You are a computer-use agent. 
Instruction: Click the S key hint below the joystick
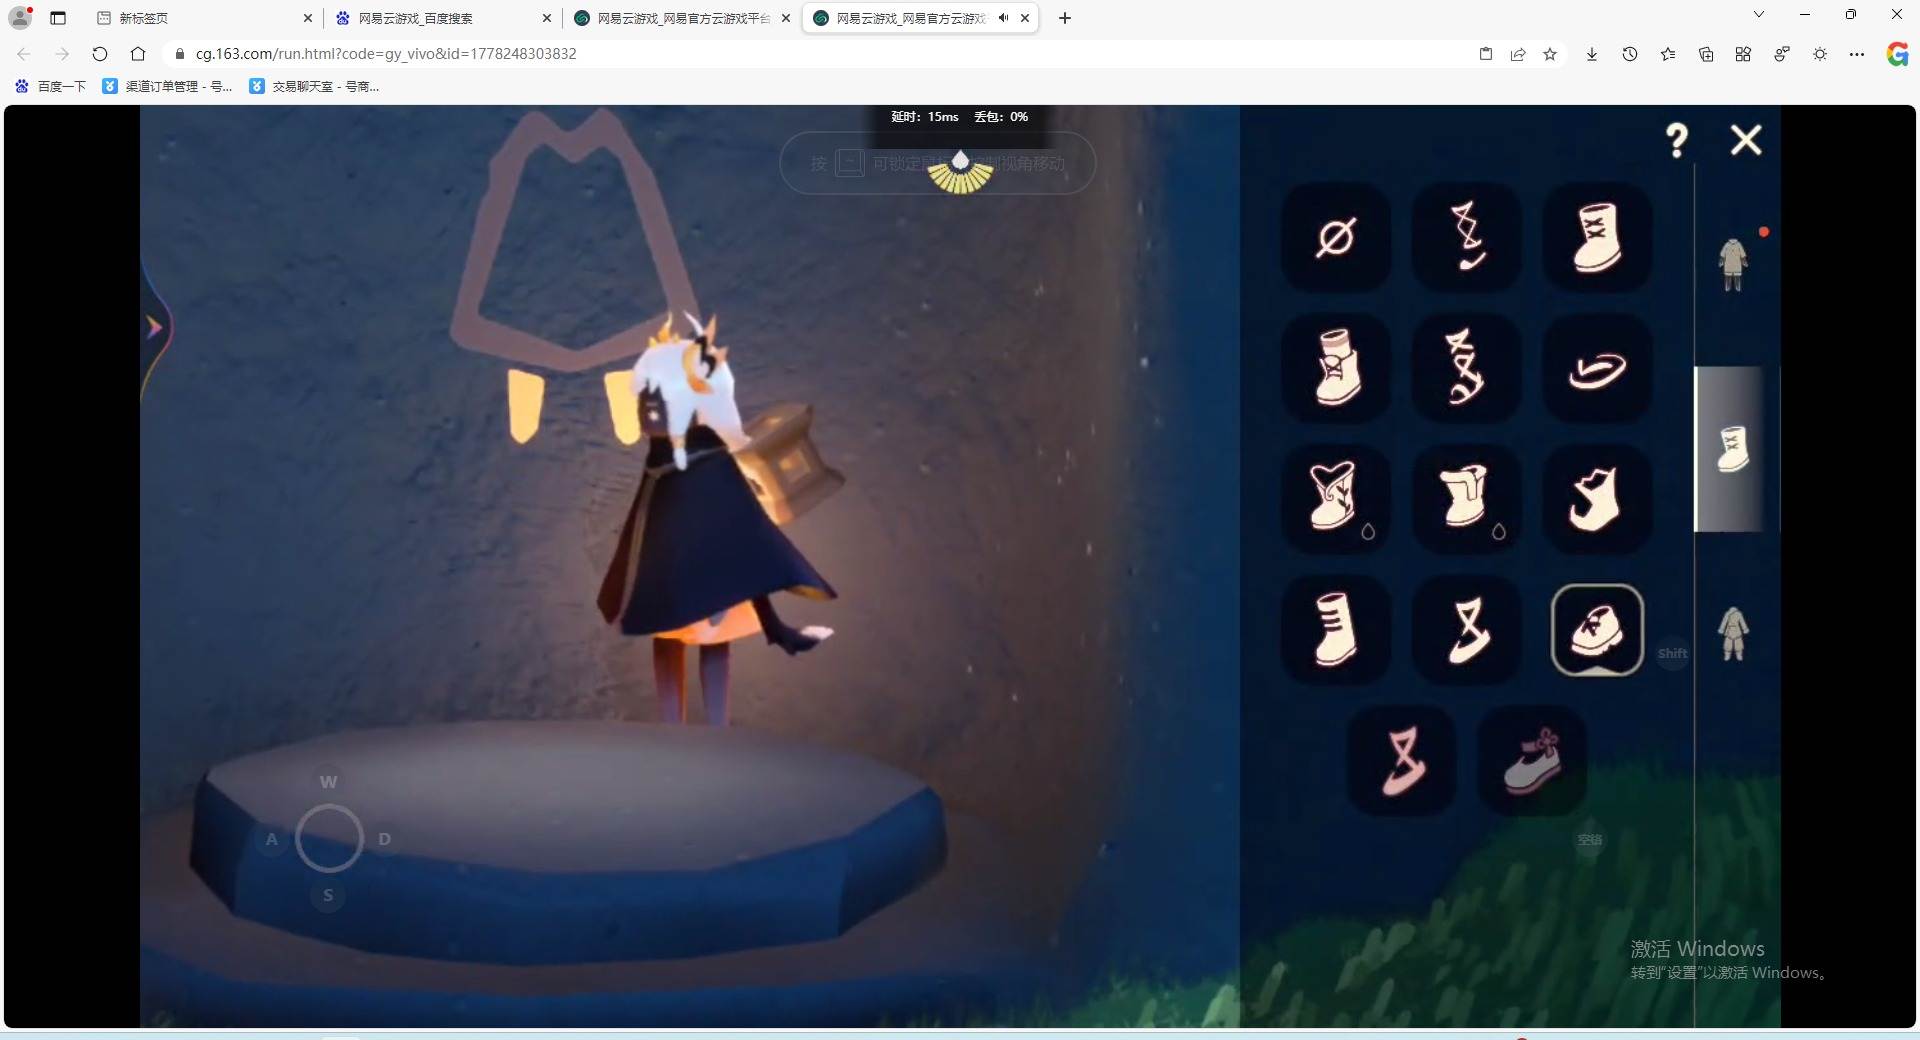point(328,895)
